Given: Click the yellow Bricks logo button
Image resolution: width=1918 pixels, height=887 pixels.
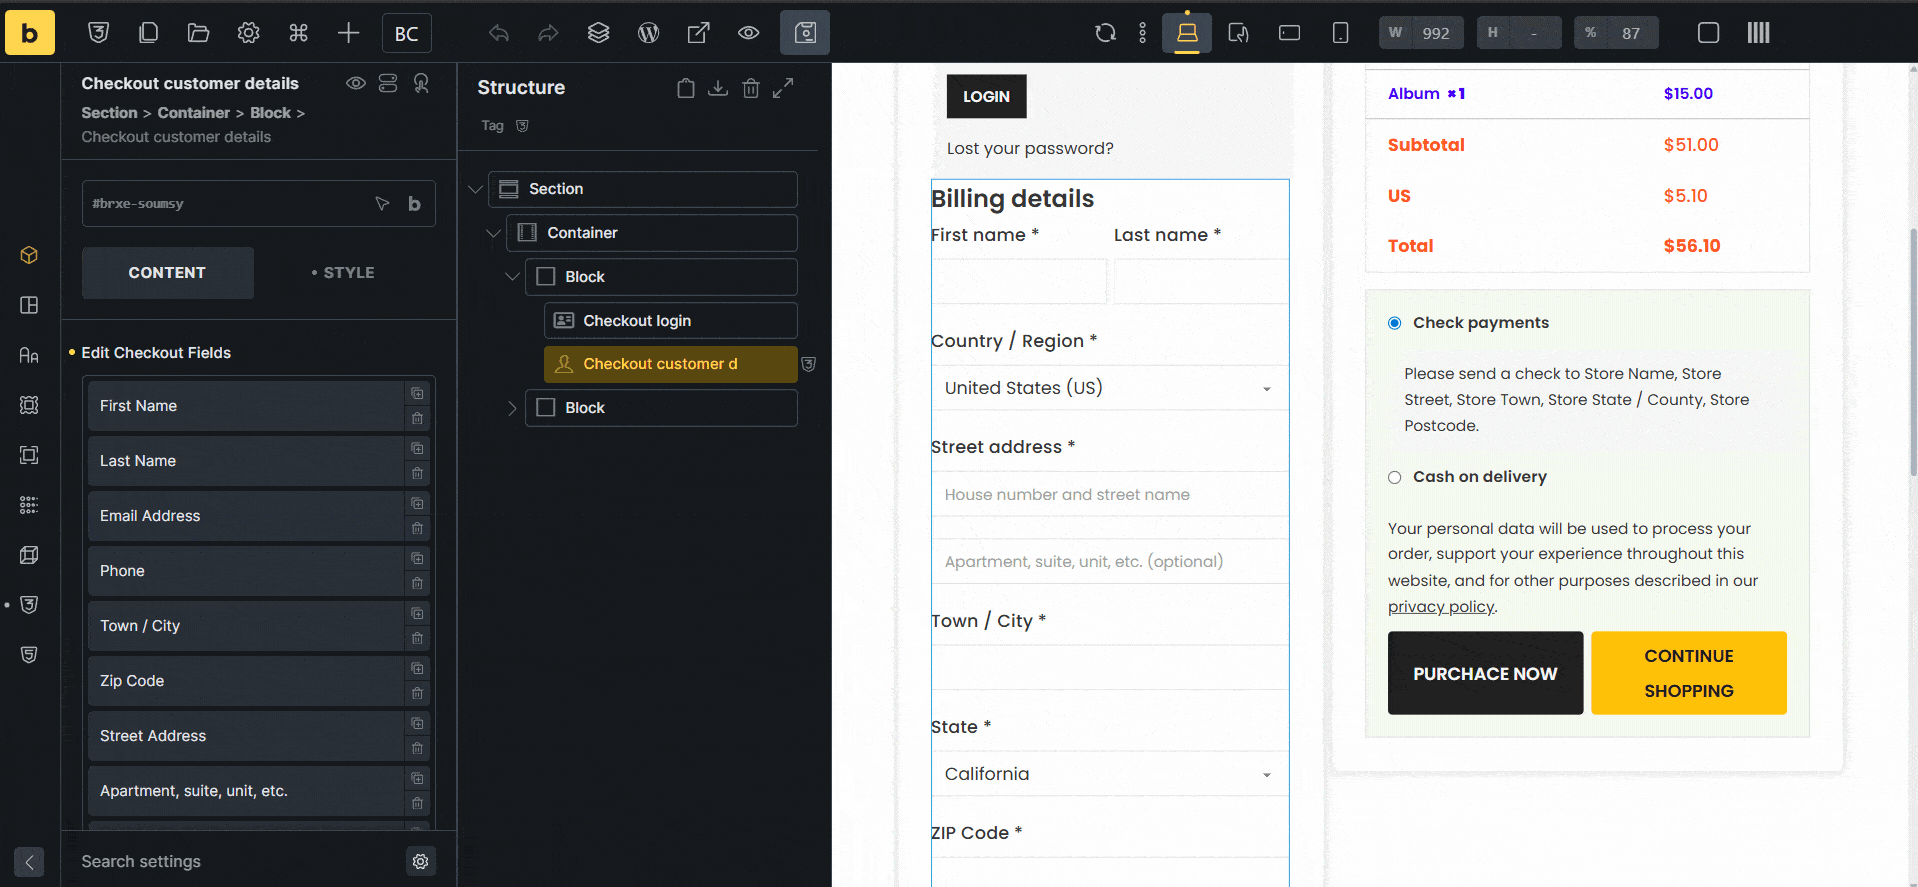Looking at the screenshot, I should pos(30,33).
